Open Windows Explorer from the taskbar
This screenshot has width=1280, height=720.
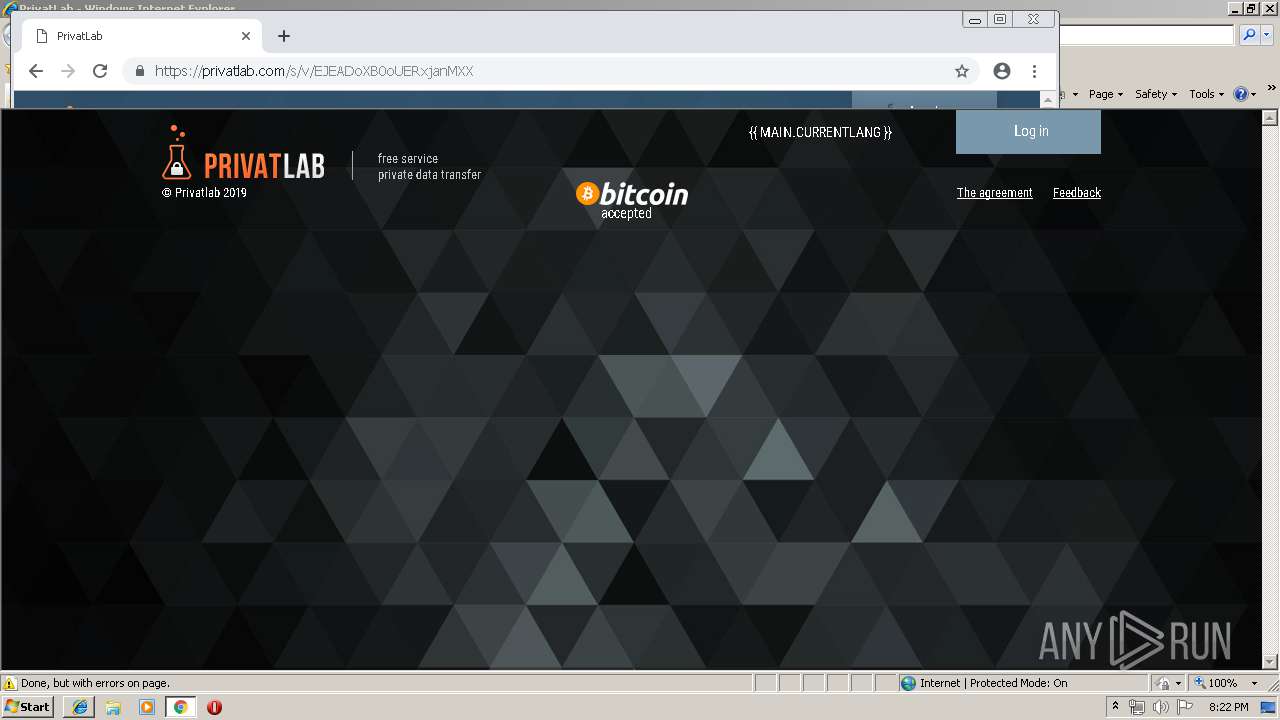click(113, 707)
